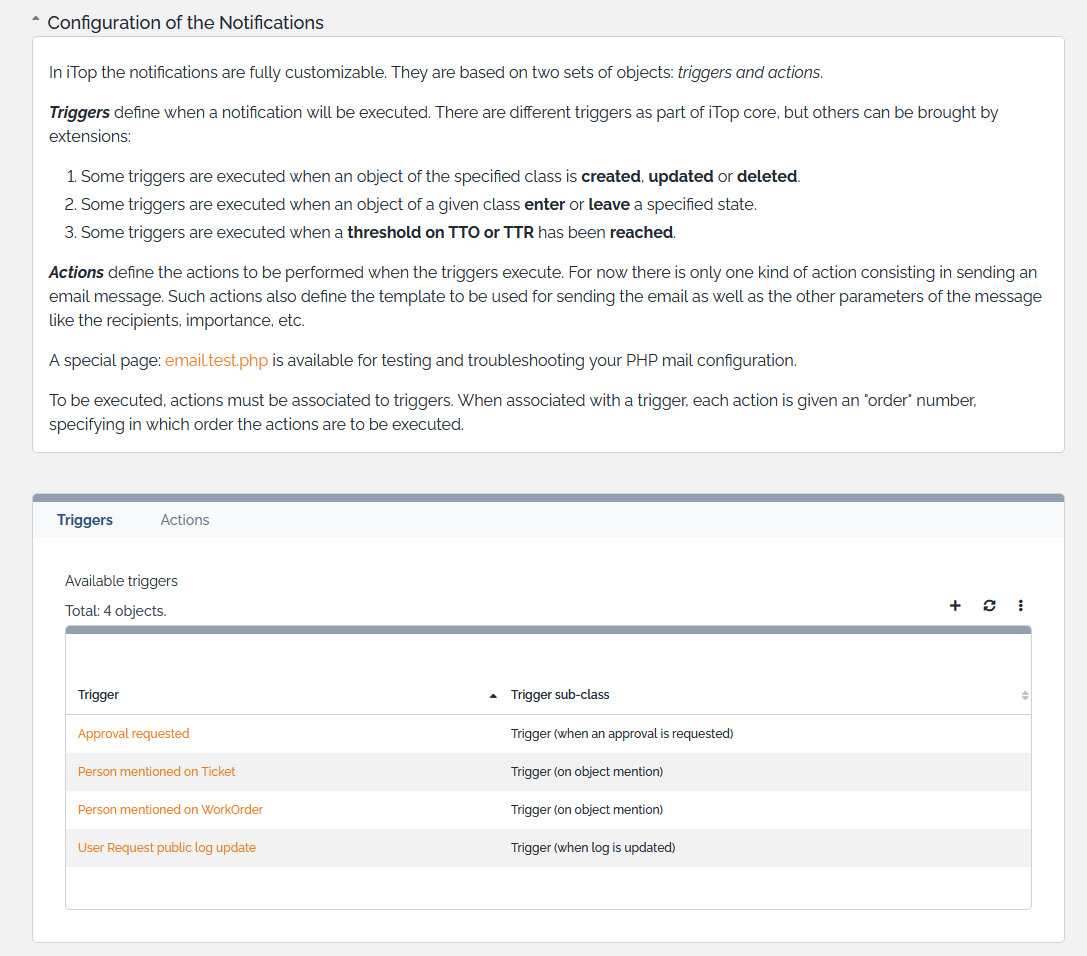1087x956 pixels.
Task: Click the Trigger column ascending sort arrow
Action: coord(493,696)
